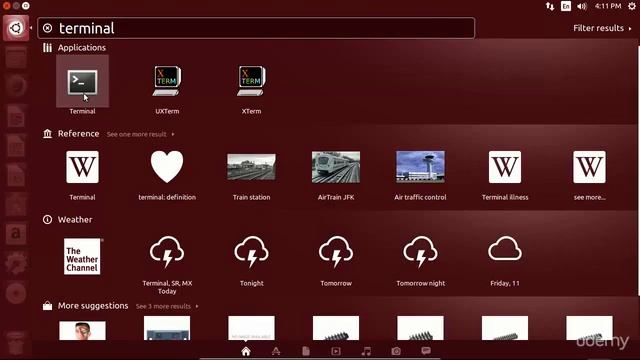Viewport: 640px width, 360px height.
Task: Expand 'See 3 more results' suggestions
Action: point(167,306)
